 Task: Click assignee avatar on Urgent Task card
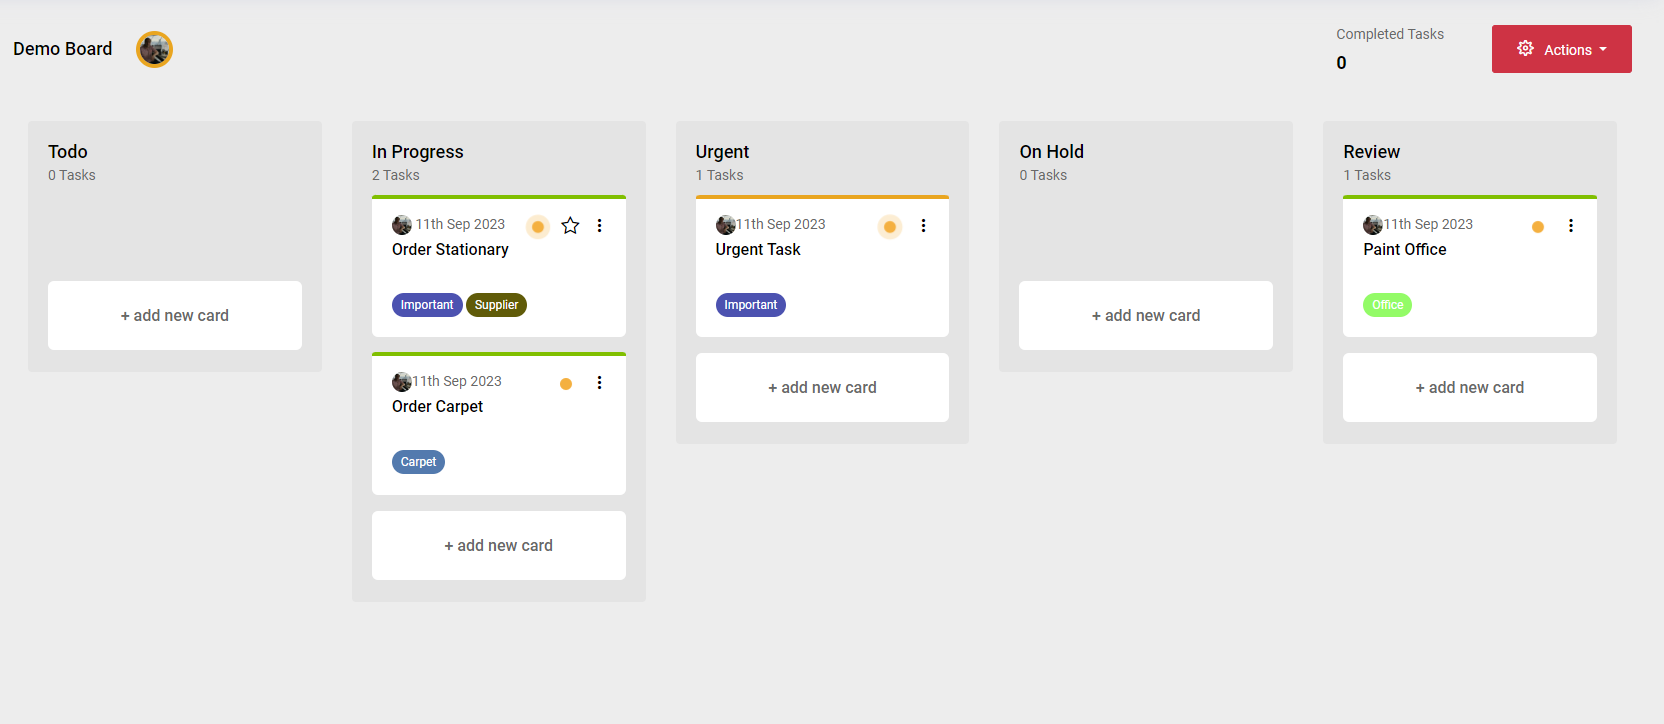click(x=725, y=225)
